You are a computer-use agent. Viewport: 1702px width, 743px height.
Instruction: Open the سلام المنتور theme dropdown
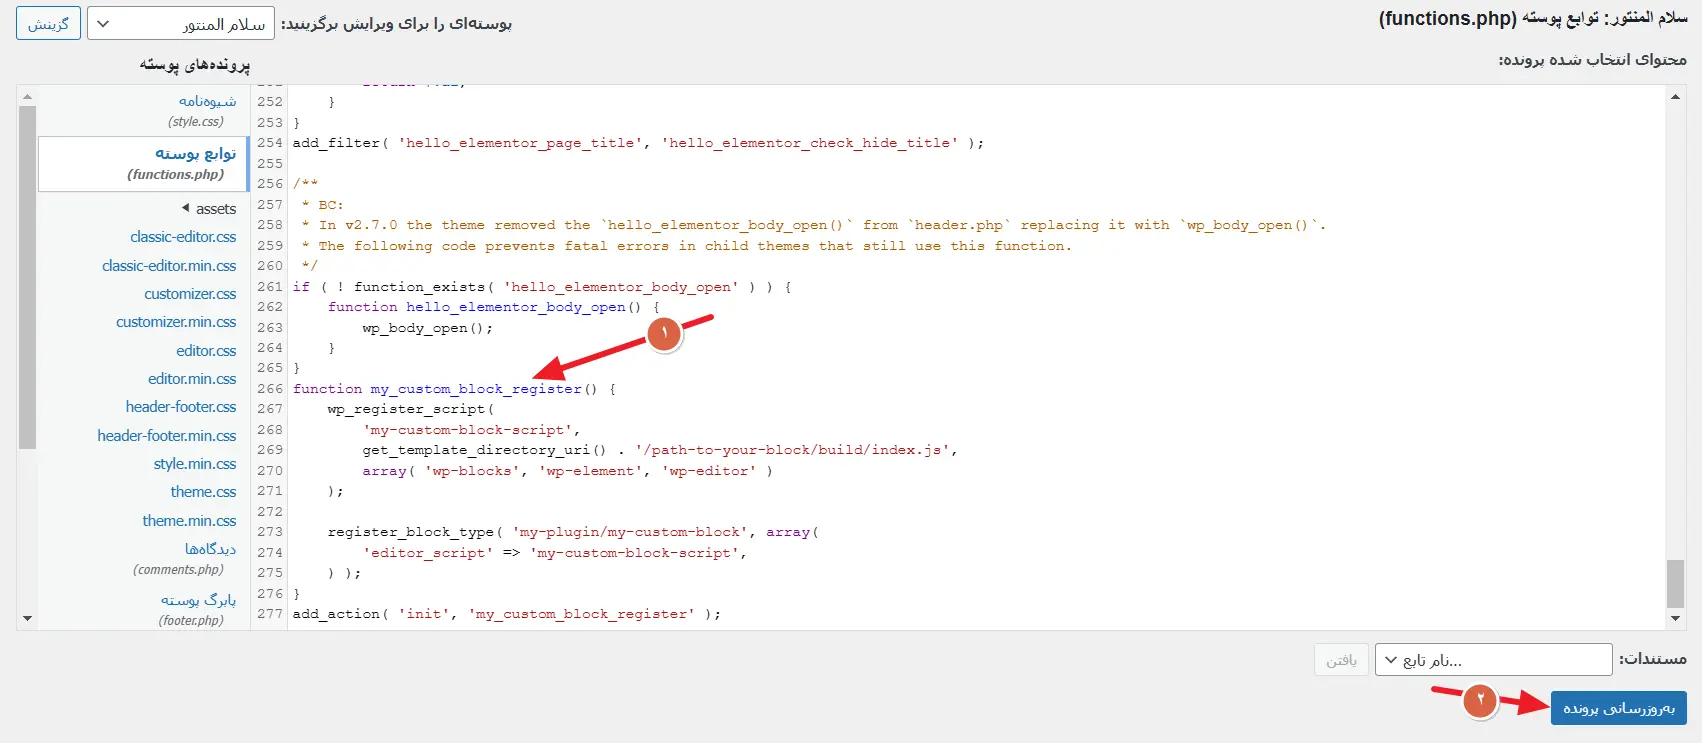(x=181, y=23)
